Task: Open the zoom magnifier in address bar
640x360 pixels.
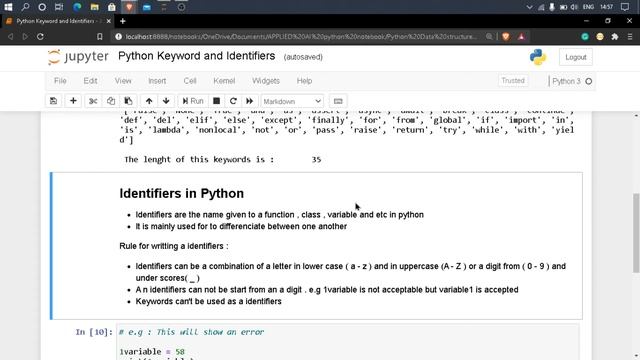Action: click(x=489, y=37)
